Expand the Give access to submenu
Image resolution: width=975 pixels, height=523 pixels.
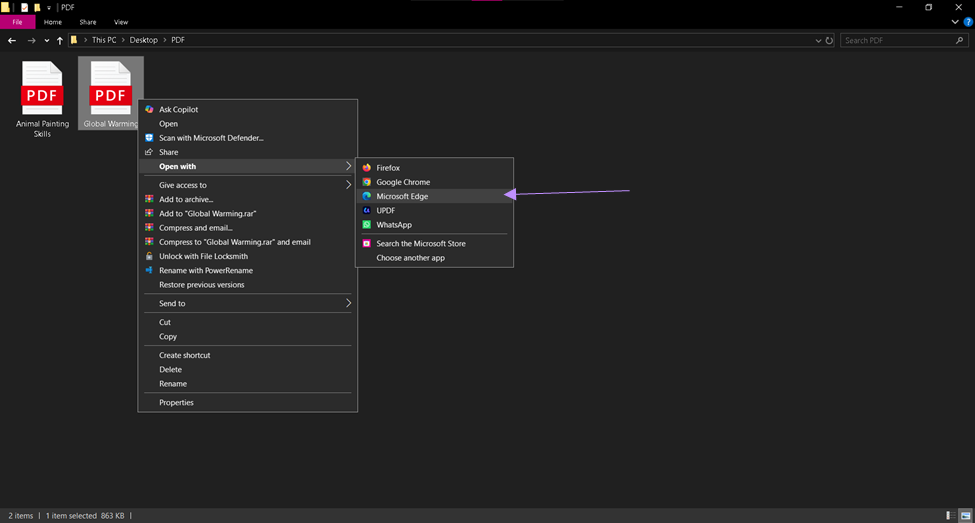pyautogui.click(x=247, y=185)
